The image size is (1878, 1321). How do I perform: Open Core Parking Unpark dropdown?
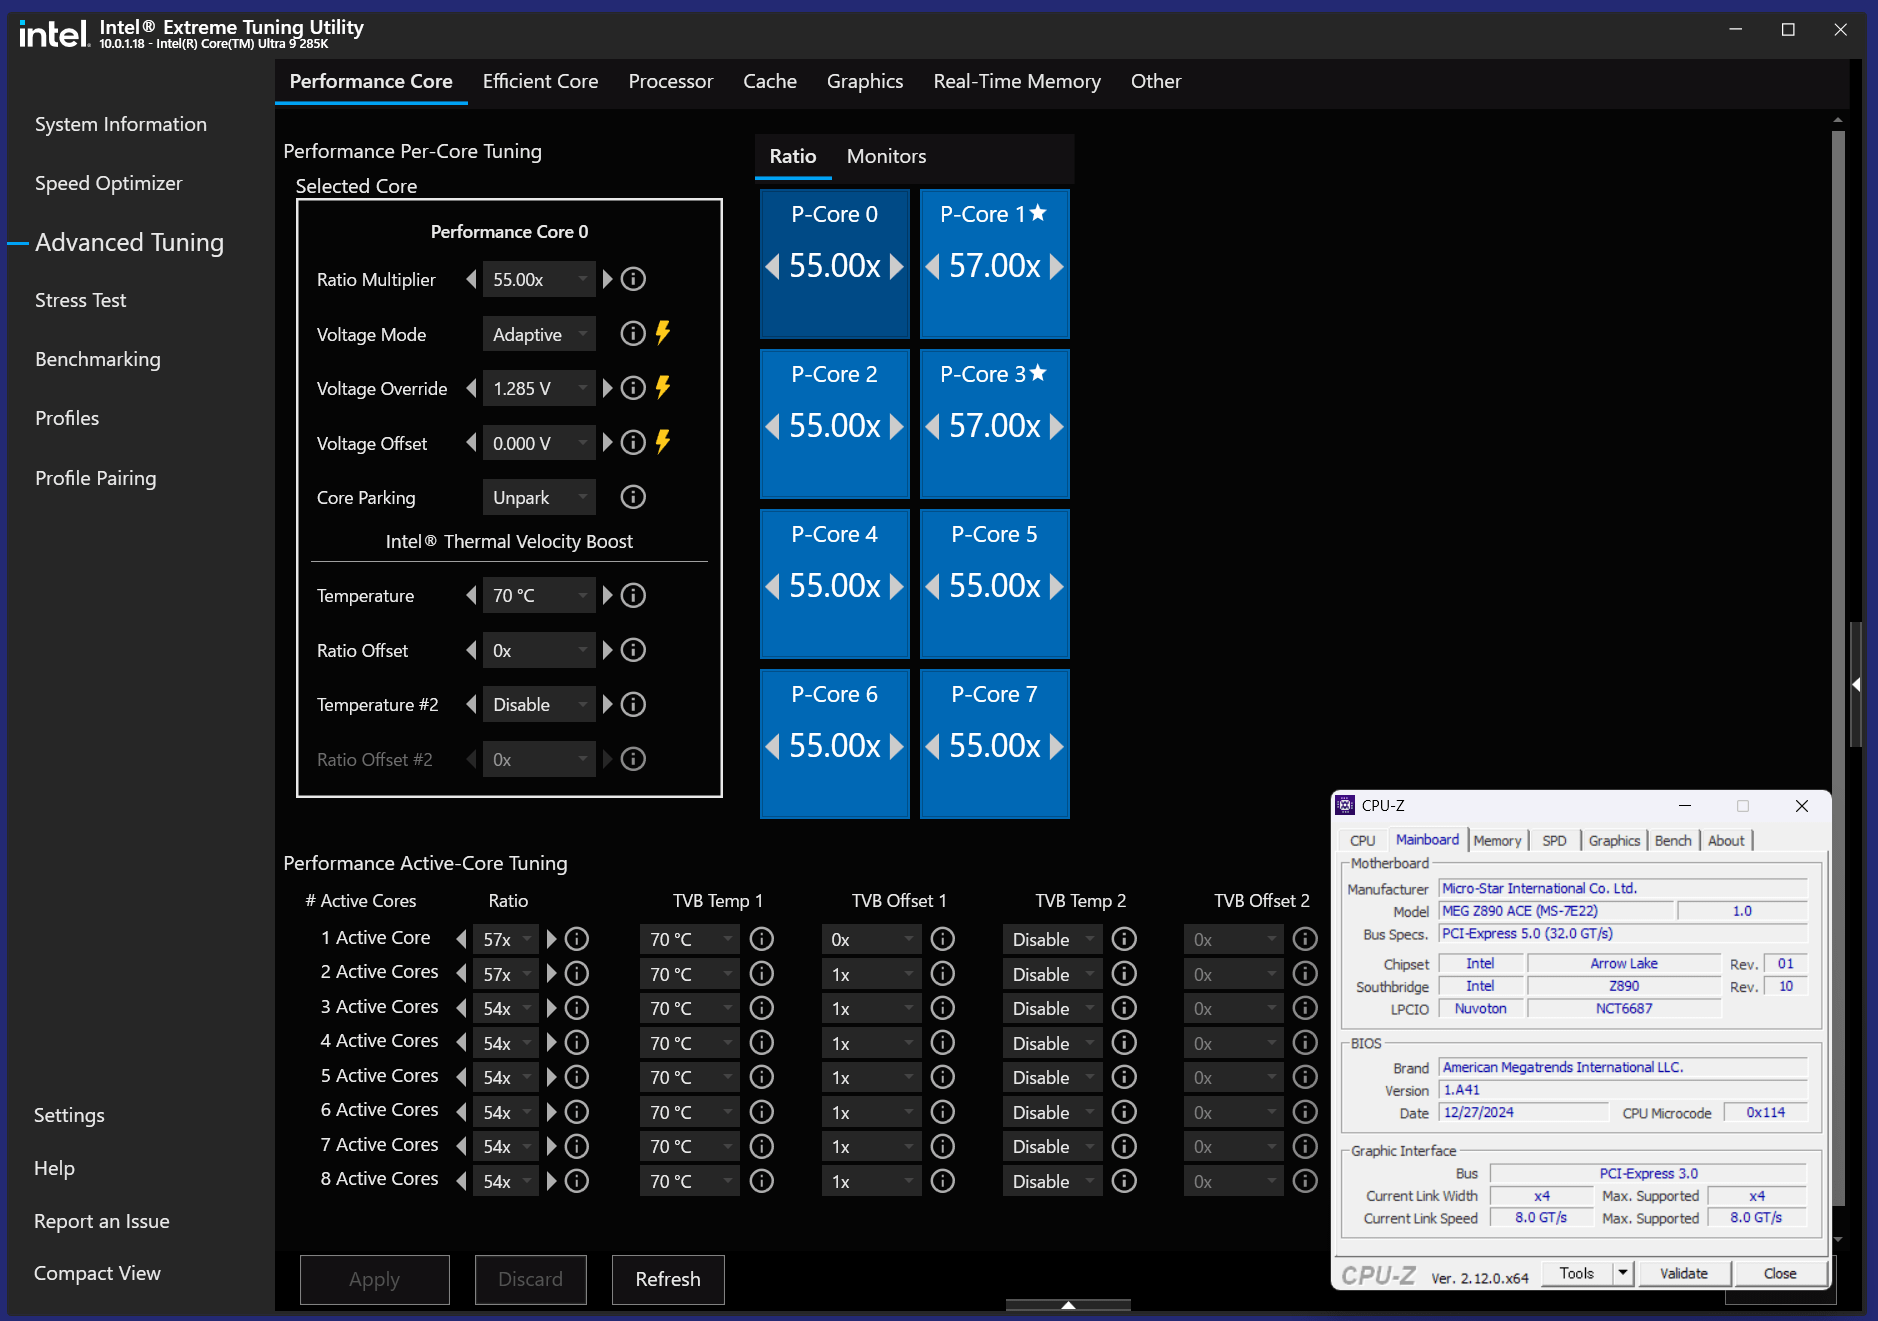click(539, 497)
